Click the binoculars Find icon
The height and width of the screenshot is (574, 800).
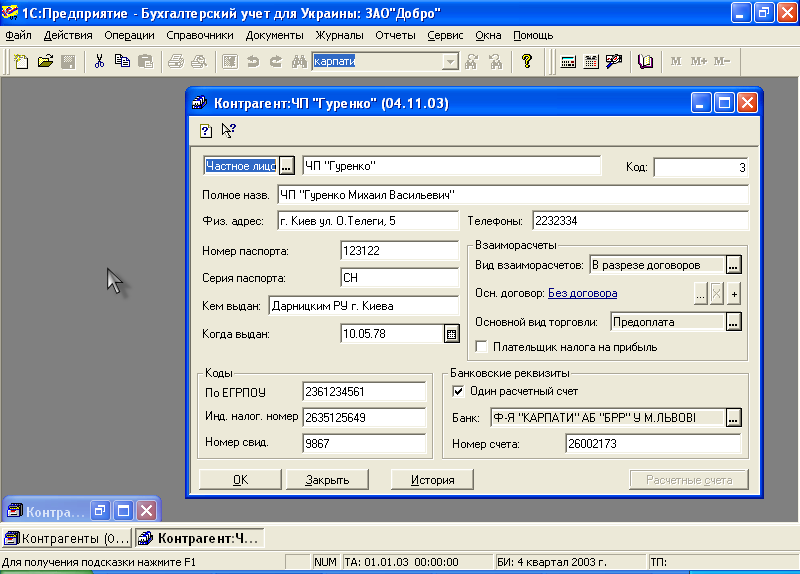pos(299,62)
